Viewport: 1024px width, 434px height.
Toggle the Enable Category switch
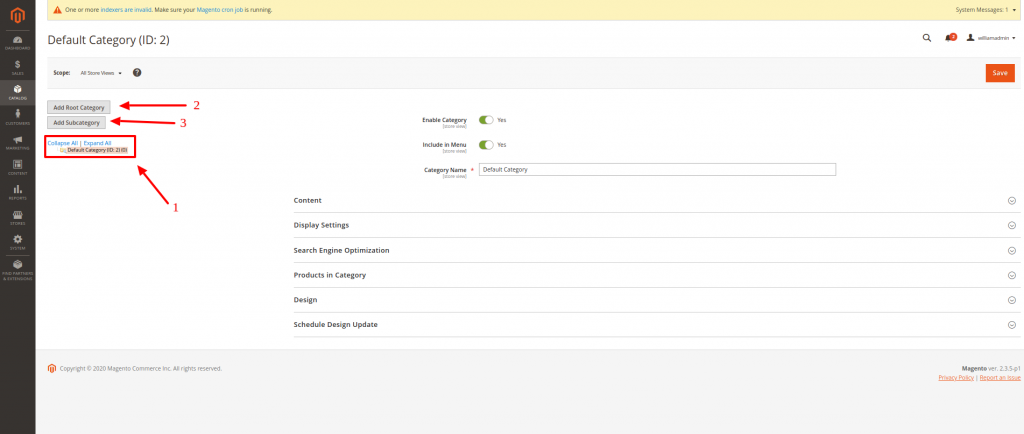coord(486,119)
